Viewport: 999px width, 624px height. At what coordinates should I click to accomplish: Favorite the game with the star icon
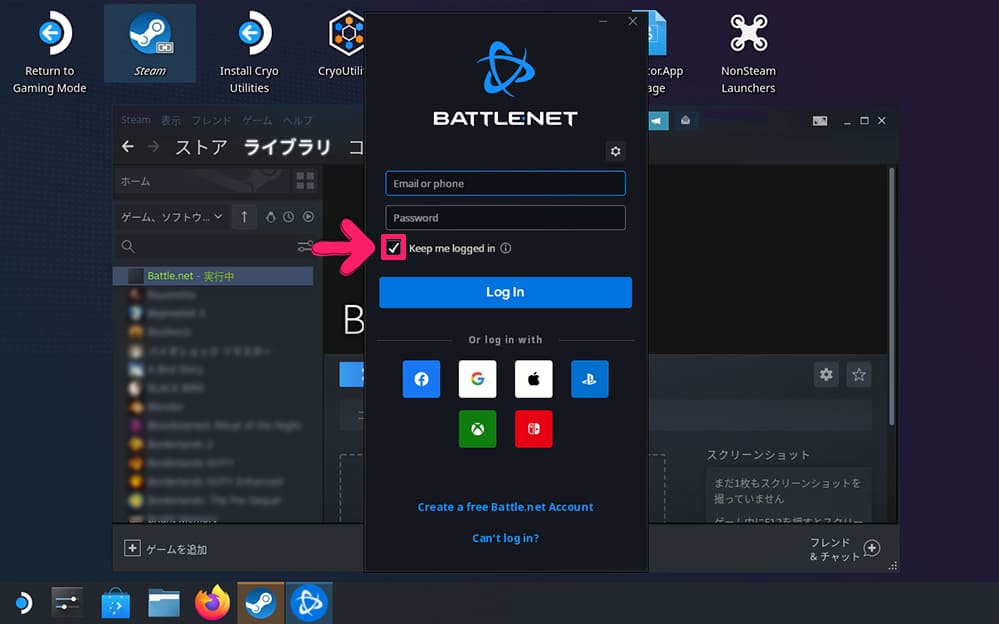coord(859,374)
